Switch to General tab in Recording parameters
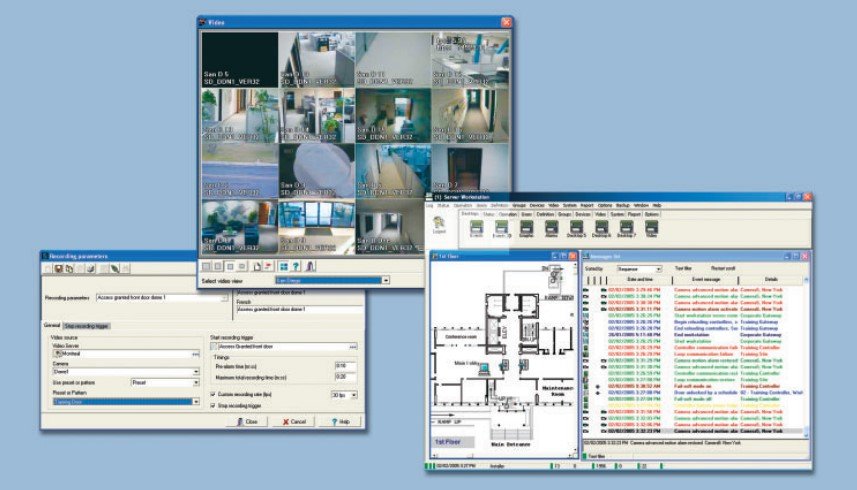 (x=52, y=325)
